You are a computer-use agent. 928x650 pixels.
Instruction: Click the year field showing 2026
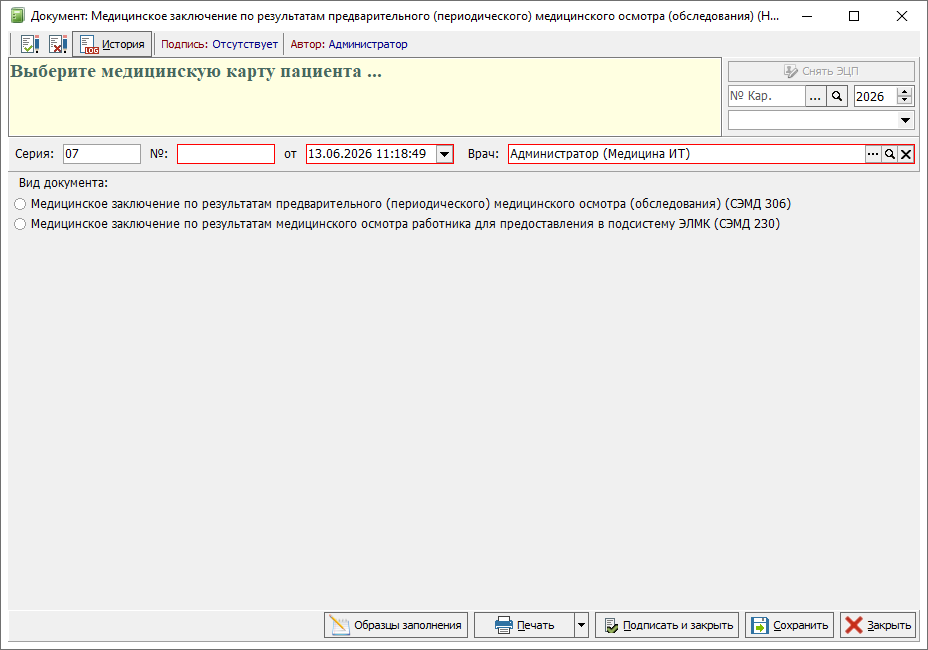pos(875,96)
